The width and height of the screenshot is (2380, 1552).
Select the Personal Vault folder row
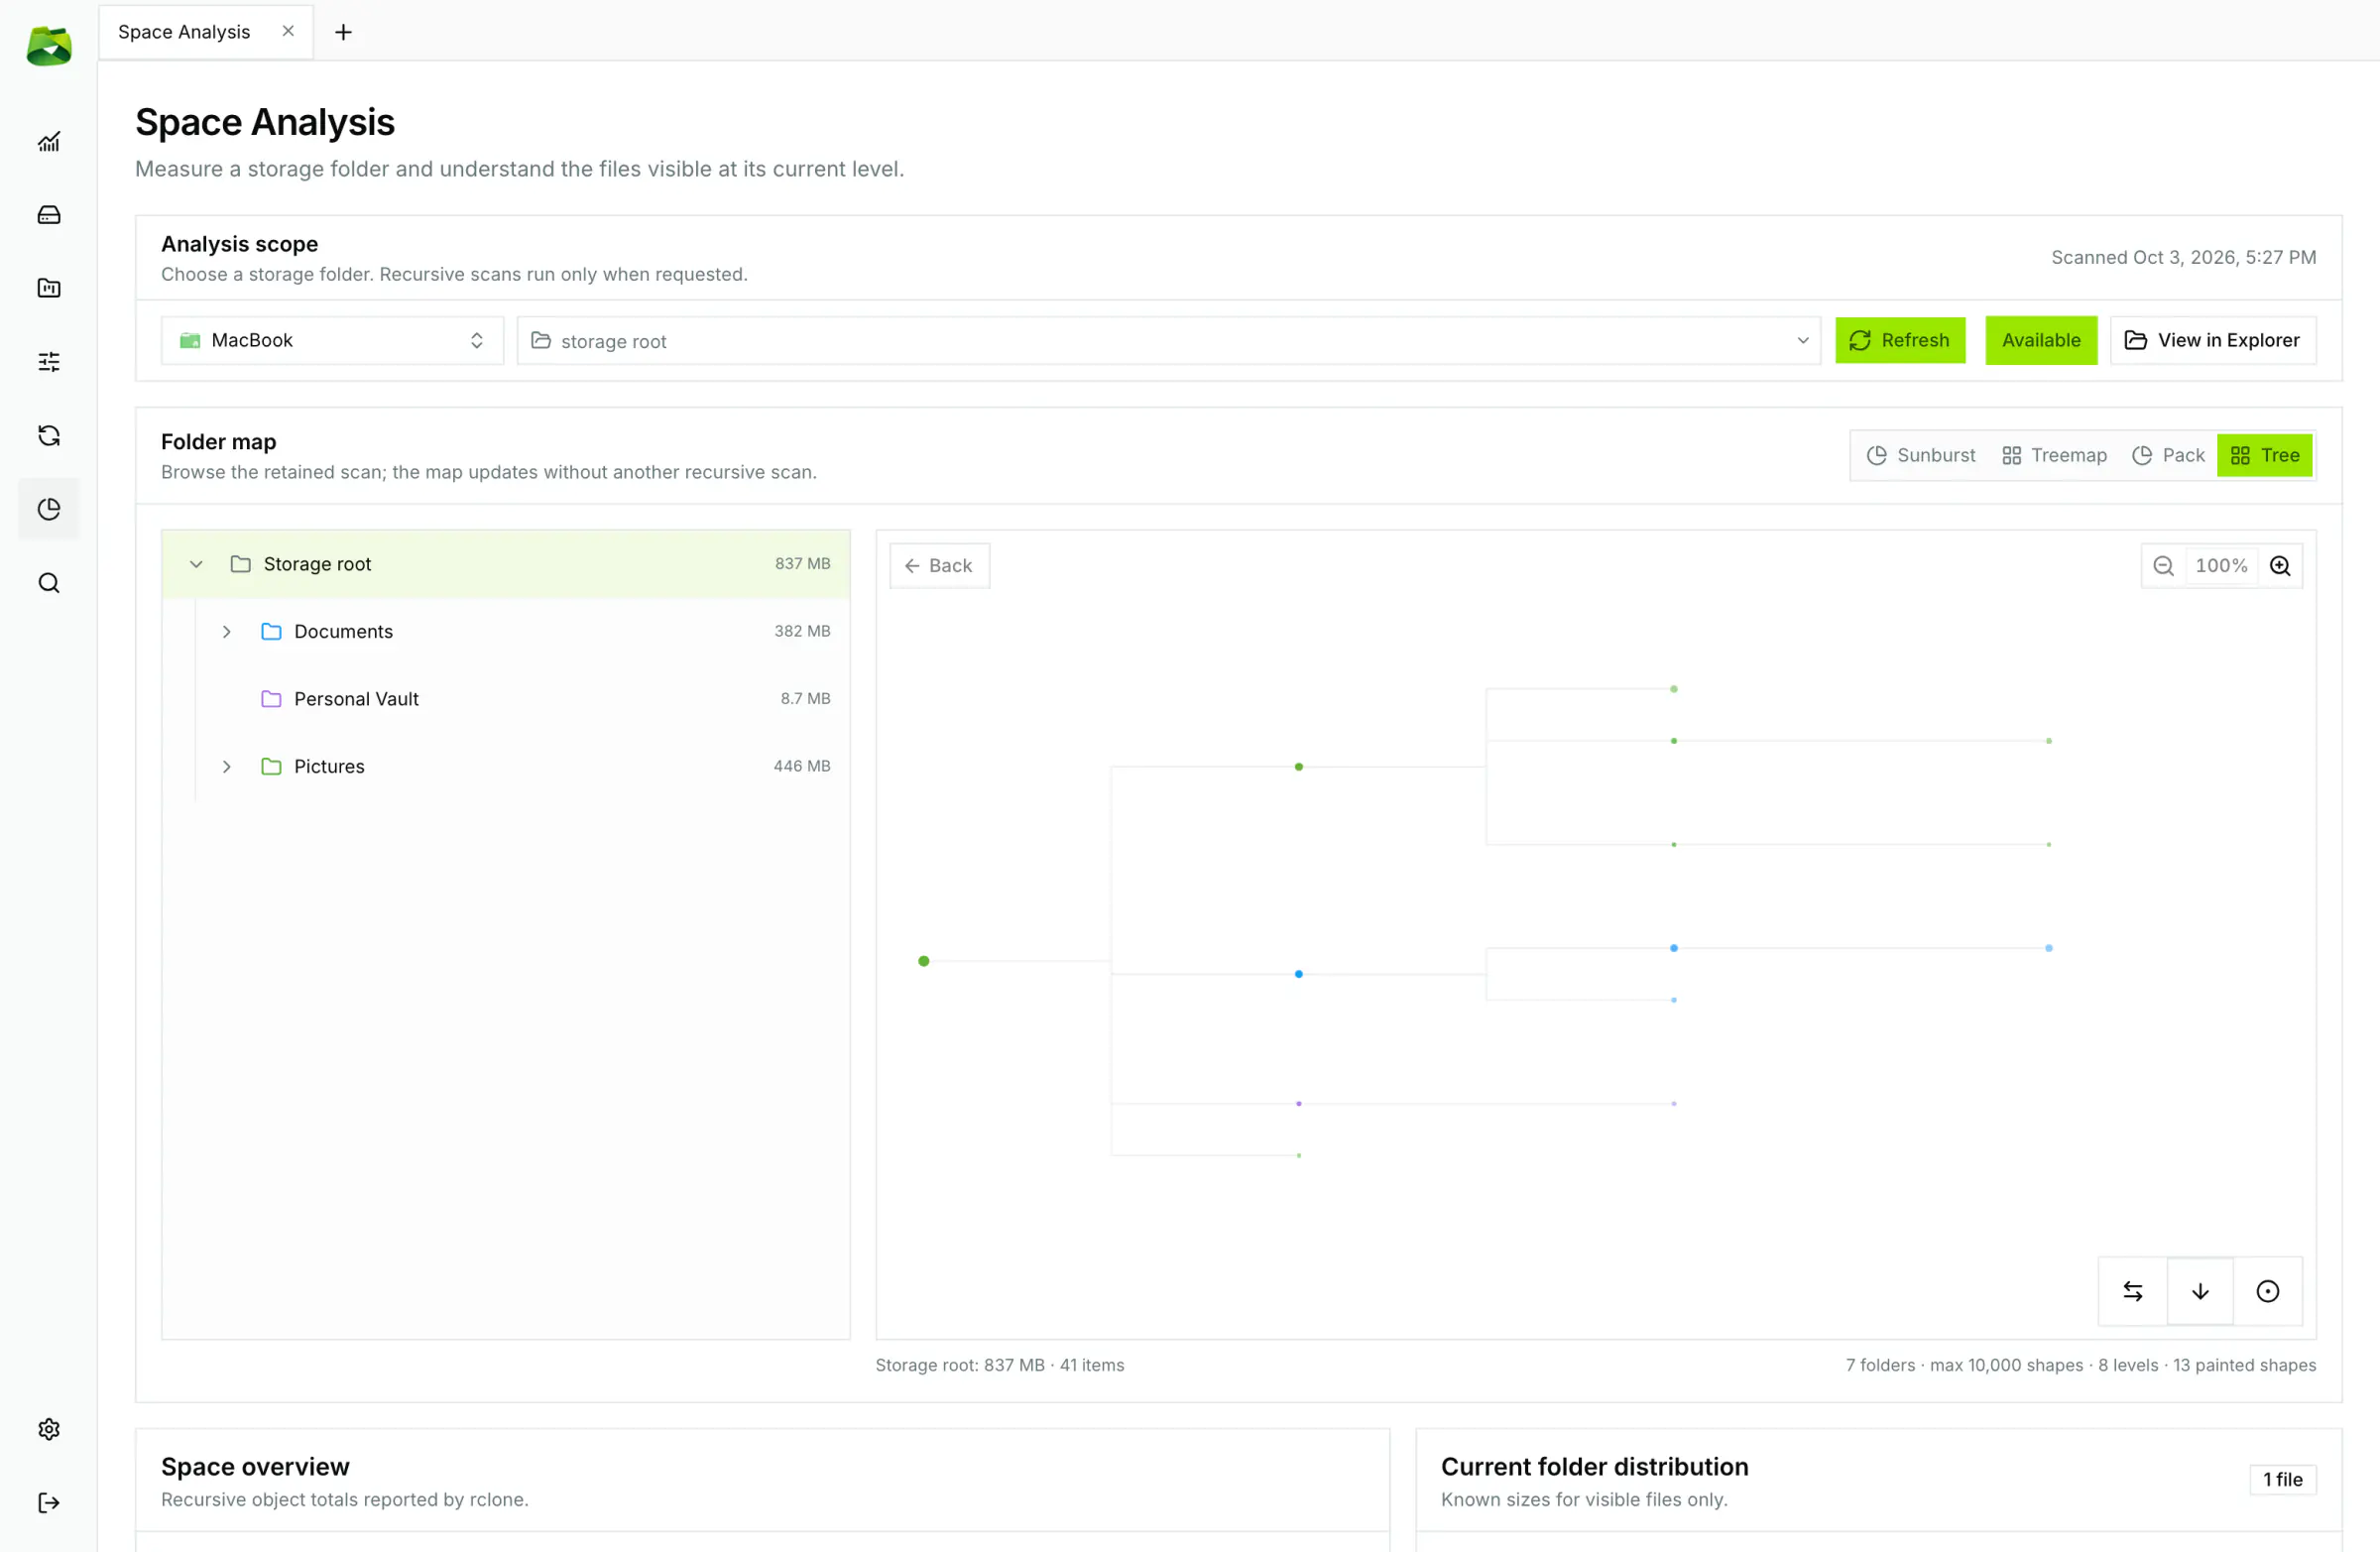pos(506,699)
